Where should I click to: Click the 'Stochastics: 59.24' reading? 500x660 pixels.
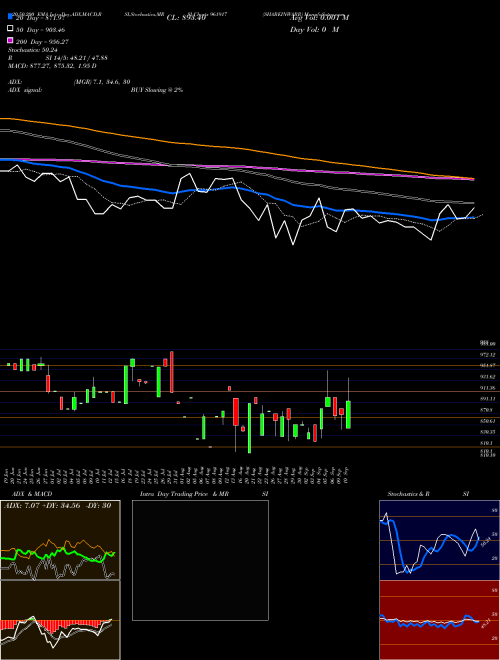33,50
